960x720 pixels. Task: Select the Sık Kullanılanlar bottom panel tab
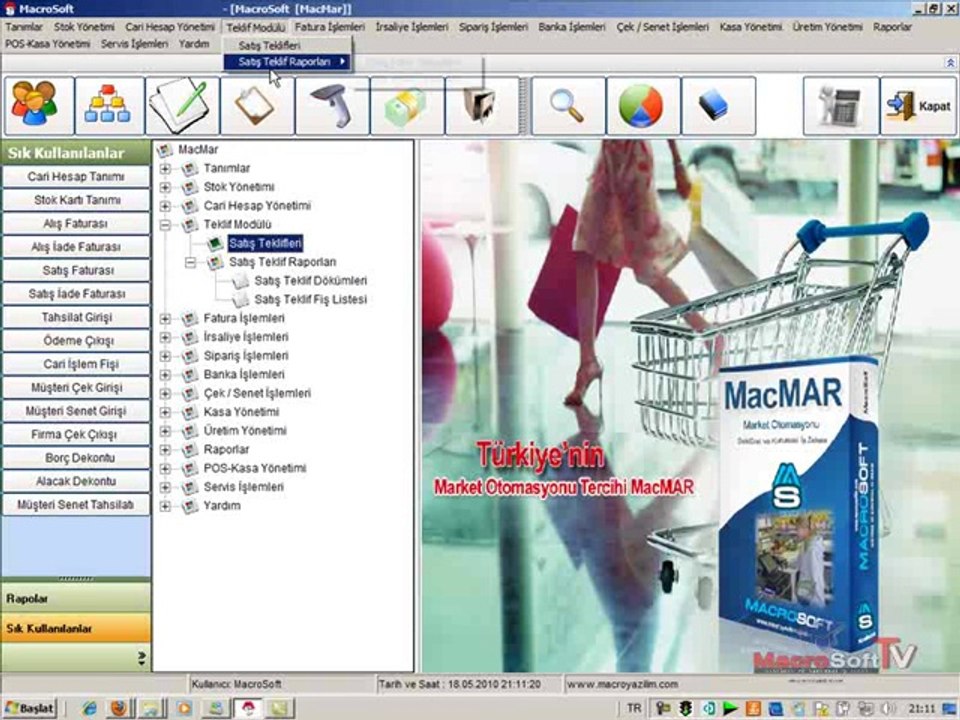[x=76, y=628]
